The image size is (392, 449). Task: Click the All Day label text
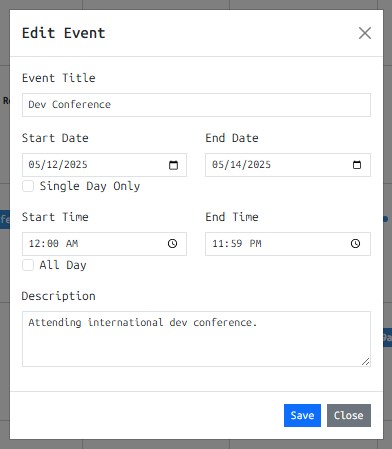[x=63, y=265]
